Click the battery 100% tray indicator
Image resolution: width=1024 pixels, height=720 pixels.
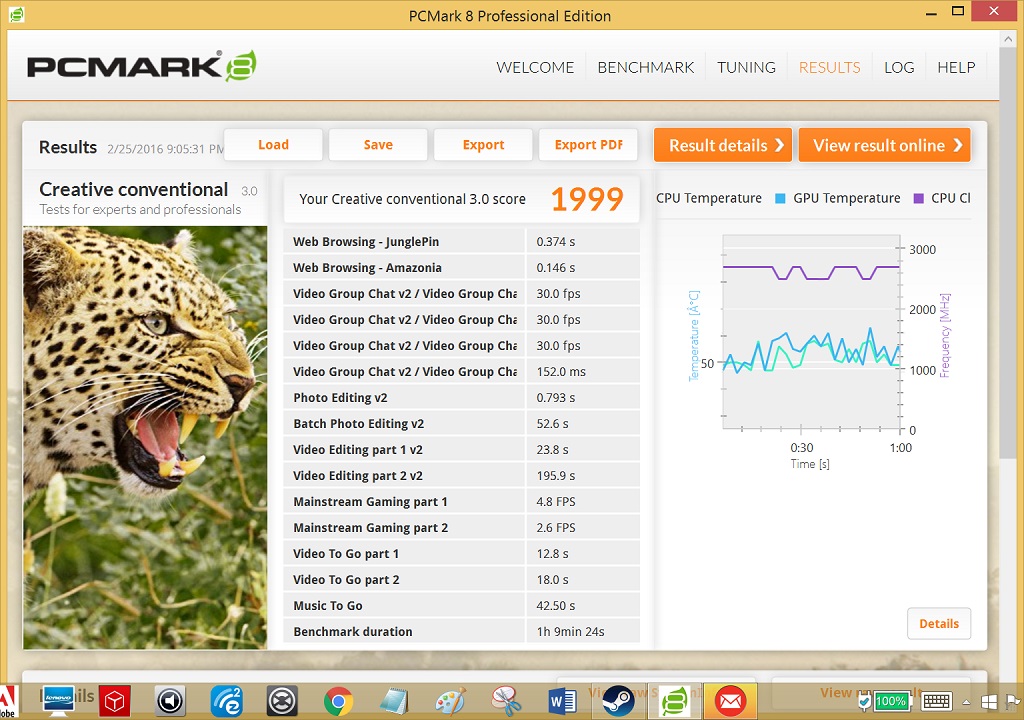coord(889,701)
